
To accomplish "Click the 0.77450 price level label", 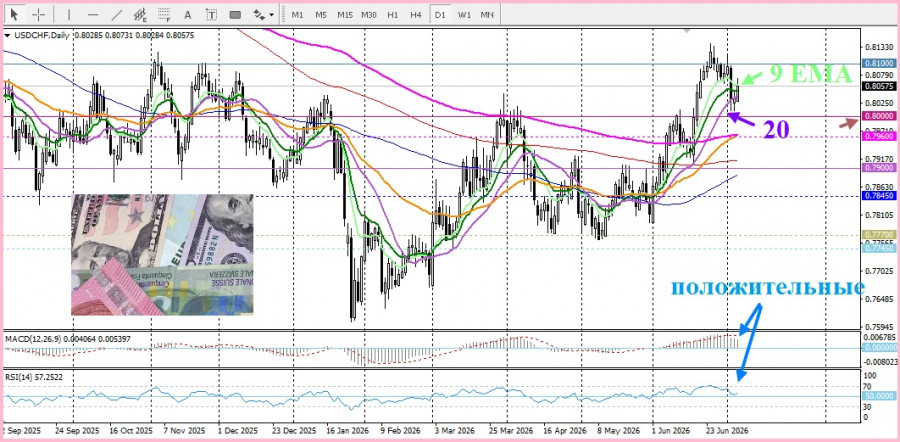I will 879,248.
